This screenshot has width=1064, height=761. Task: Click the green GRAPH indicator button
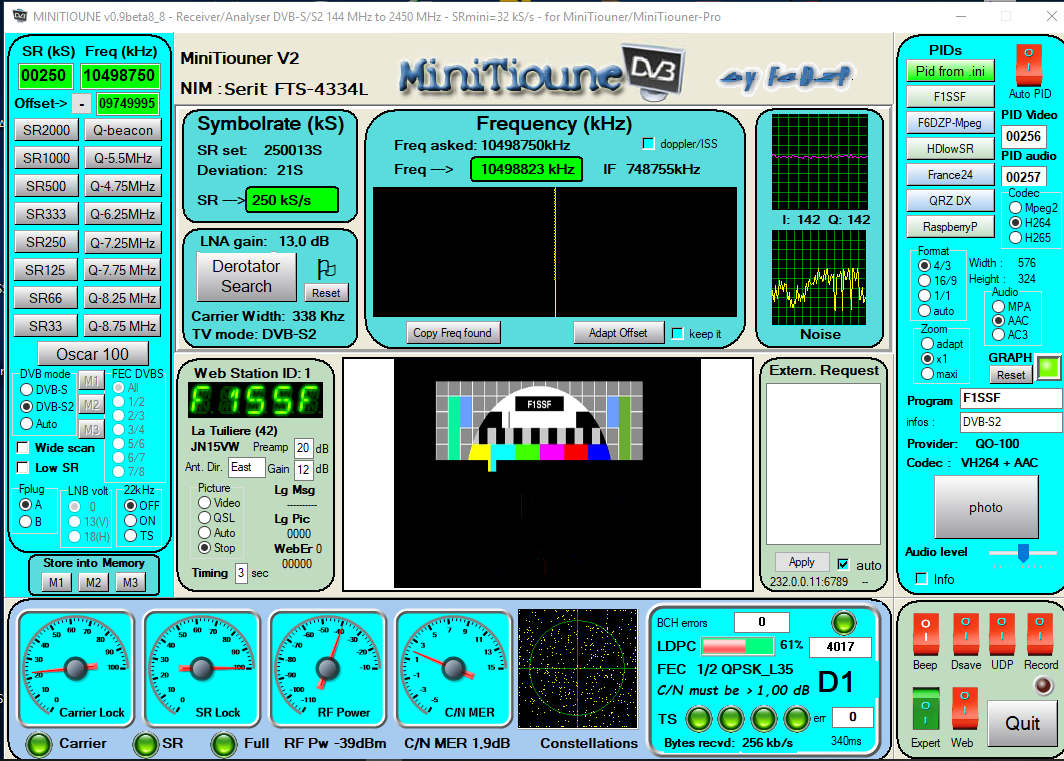pyautogui.click(x=1047, y=368)
